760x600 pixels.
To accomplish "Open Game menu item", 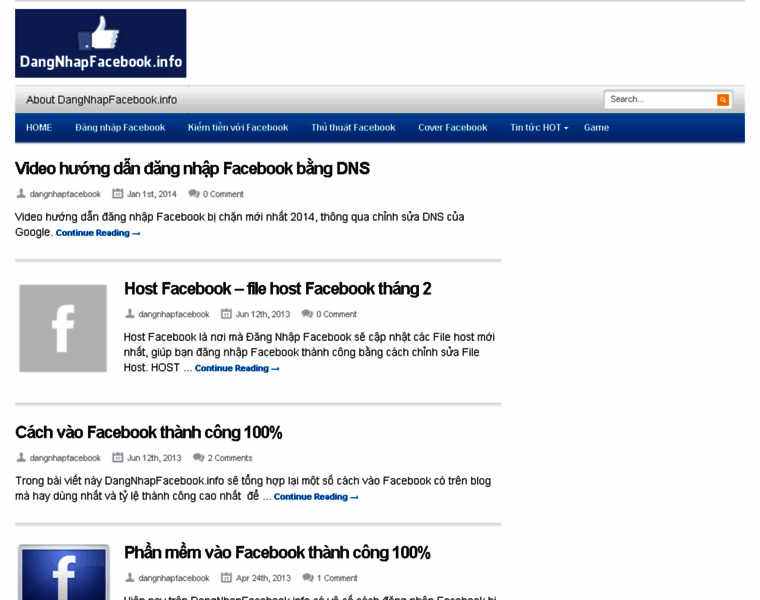I will [x=596, y=127].
